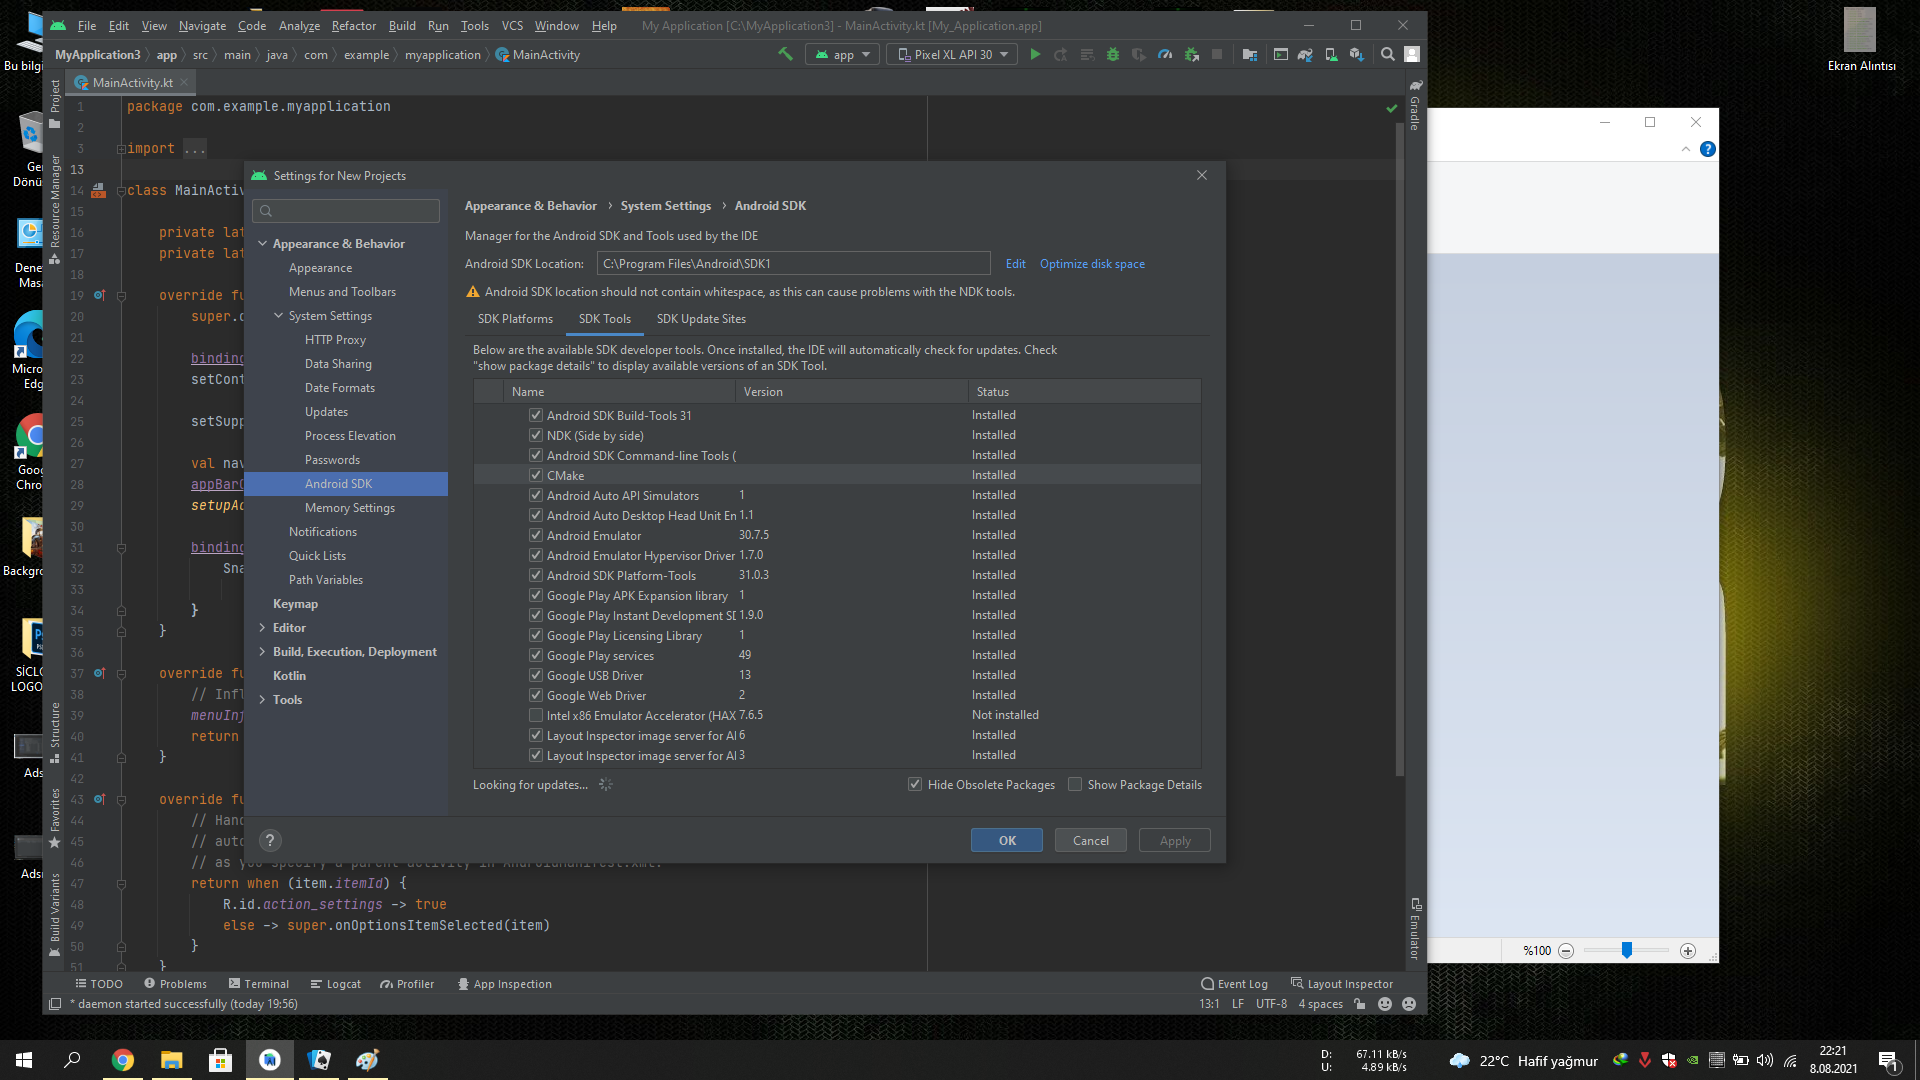Run the app with green play icon
Screen dimensions: 1920x1080
click(x=1035, y=54)
